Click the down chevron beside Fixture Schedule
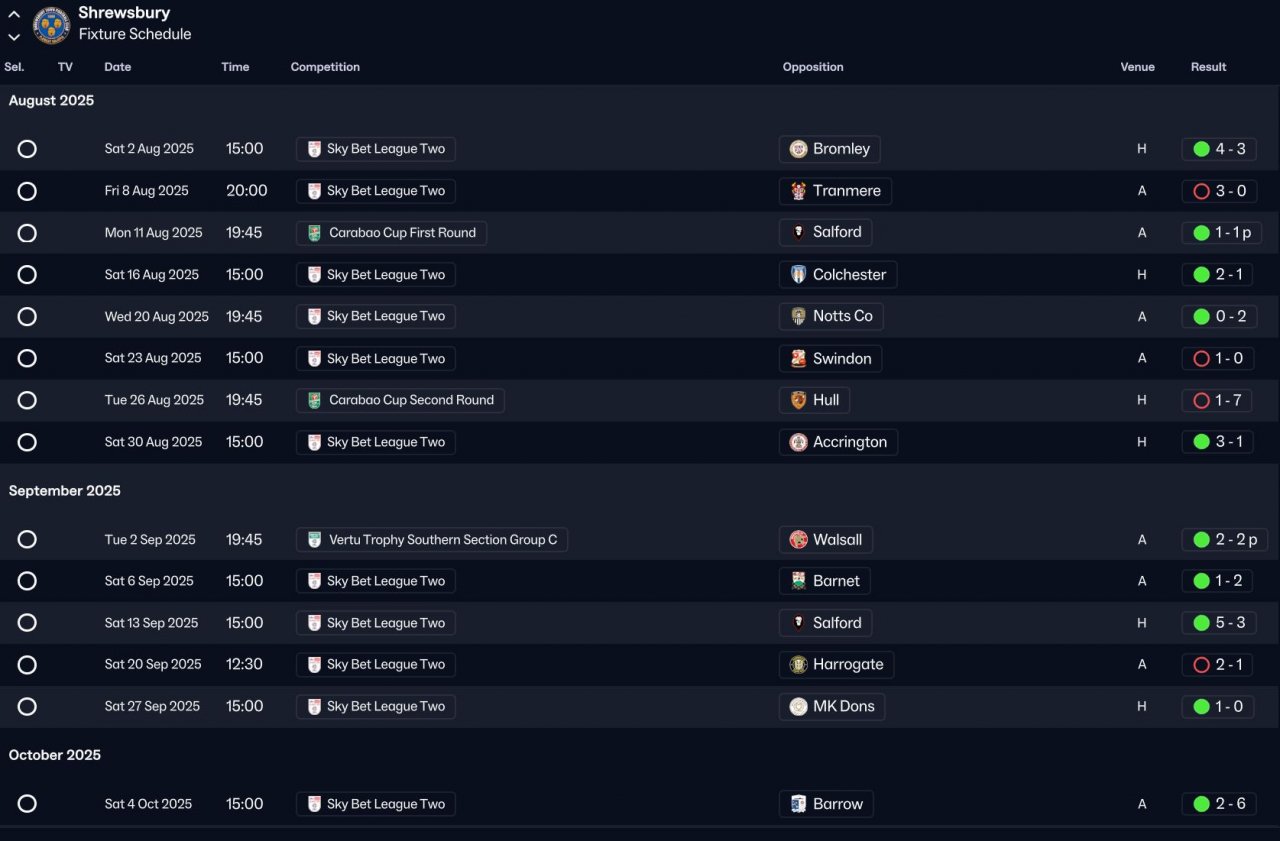 [x=14, y=37]
